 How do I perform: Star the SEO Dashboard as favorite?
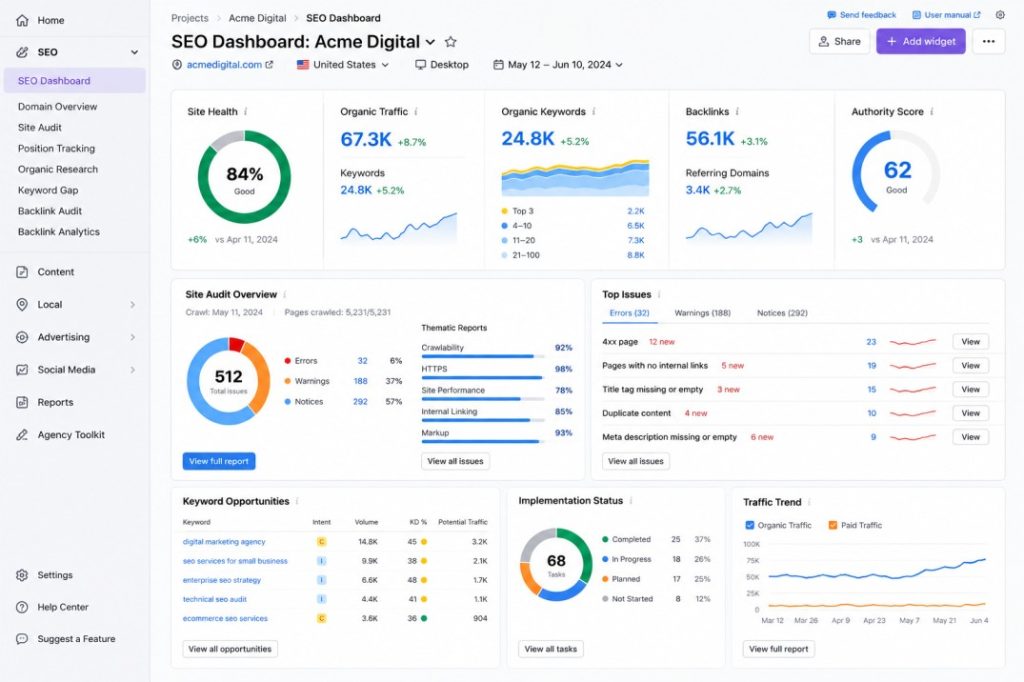pyautogui.click(x=451, y=42)
